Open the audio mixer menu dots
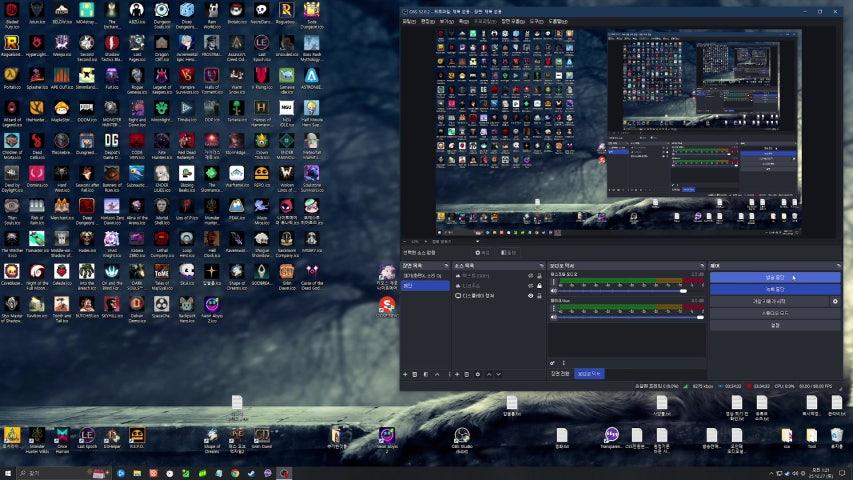The width and height of the screenshot is (853, 480). 562,363
